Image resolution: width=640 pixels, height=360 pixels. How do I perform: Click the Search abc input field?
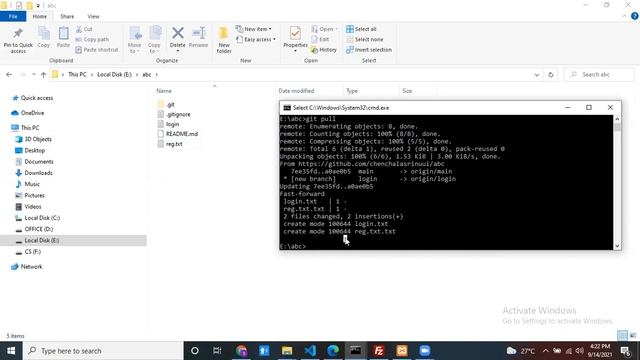[x=599, y=75]
